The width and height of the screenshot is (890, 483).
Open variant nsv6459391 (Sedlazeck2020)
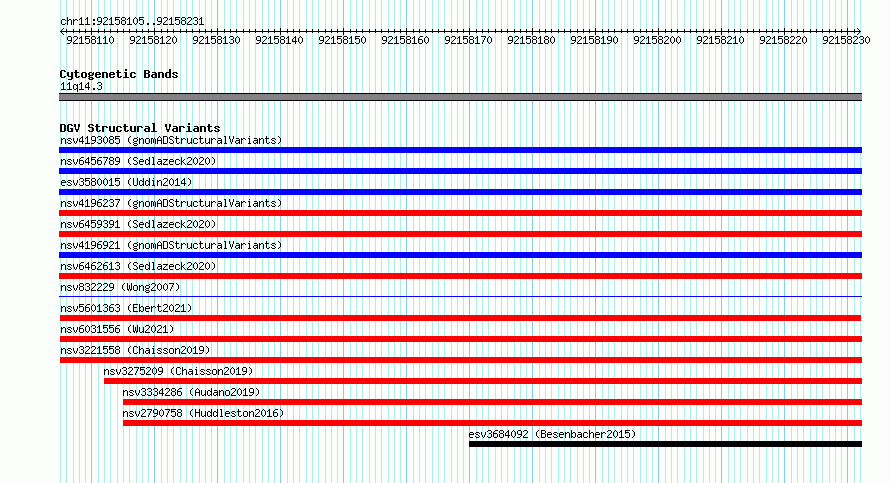coord(138,224)
